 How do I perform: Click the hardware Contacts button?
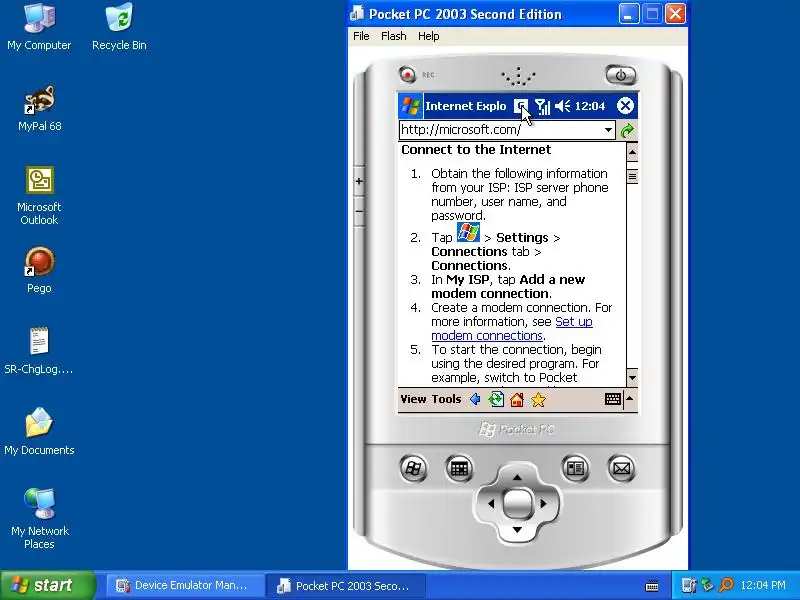pyautogui.click(x=575, y=468)
